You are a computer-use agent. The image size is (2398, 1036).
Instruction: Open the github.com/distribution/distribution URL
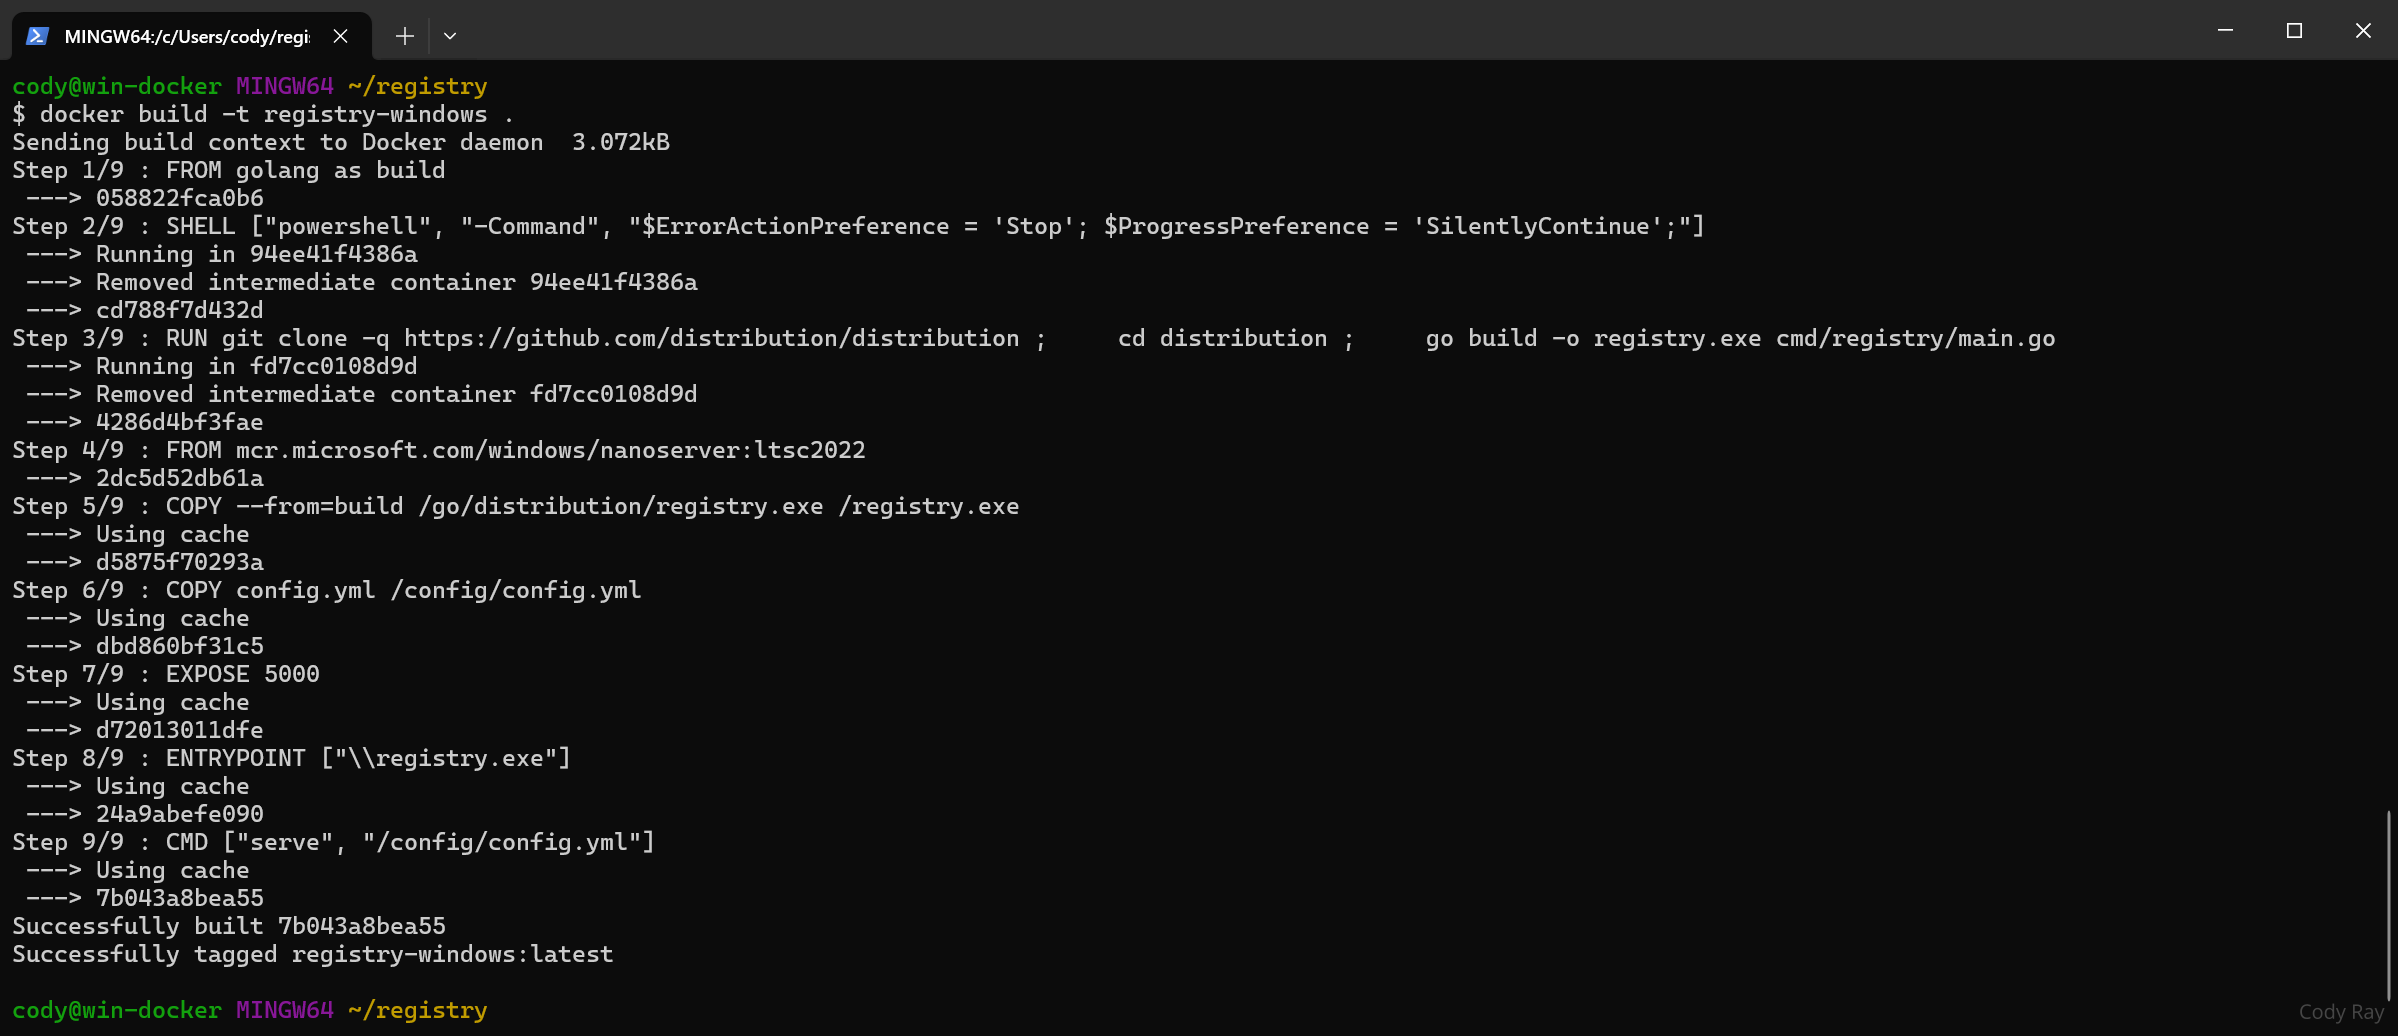[x=711, y=338]
